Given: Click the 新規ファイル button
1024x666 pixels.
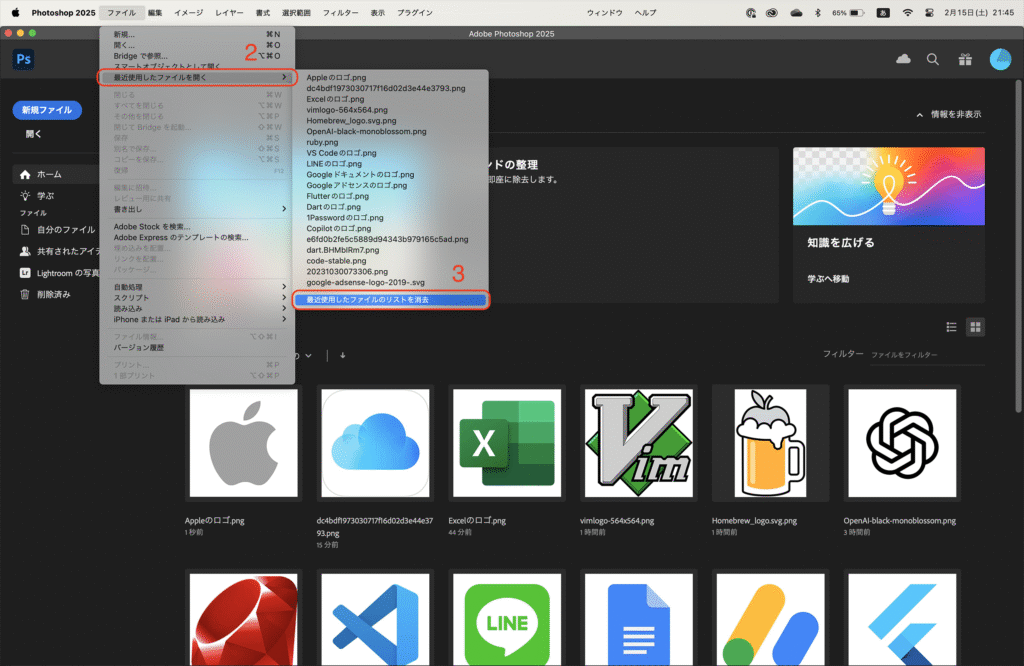Looking at the screenshot, I should [x=47, y=110].
